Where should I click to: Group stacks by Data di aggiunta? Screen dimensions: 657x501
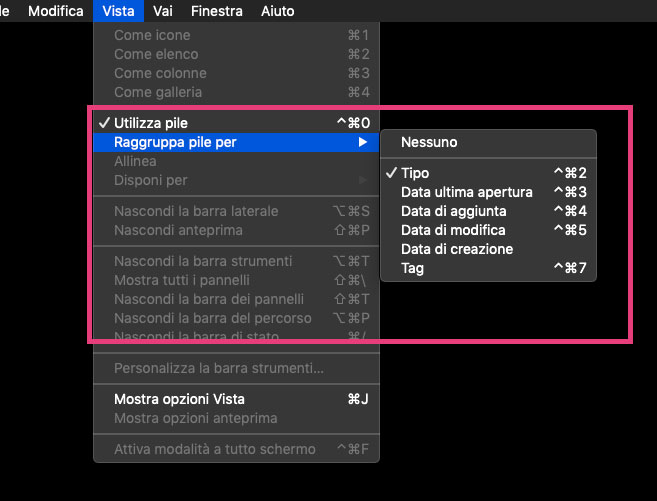point(453,211)
